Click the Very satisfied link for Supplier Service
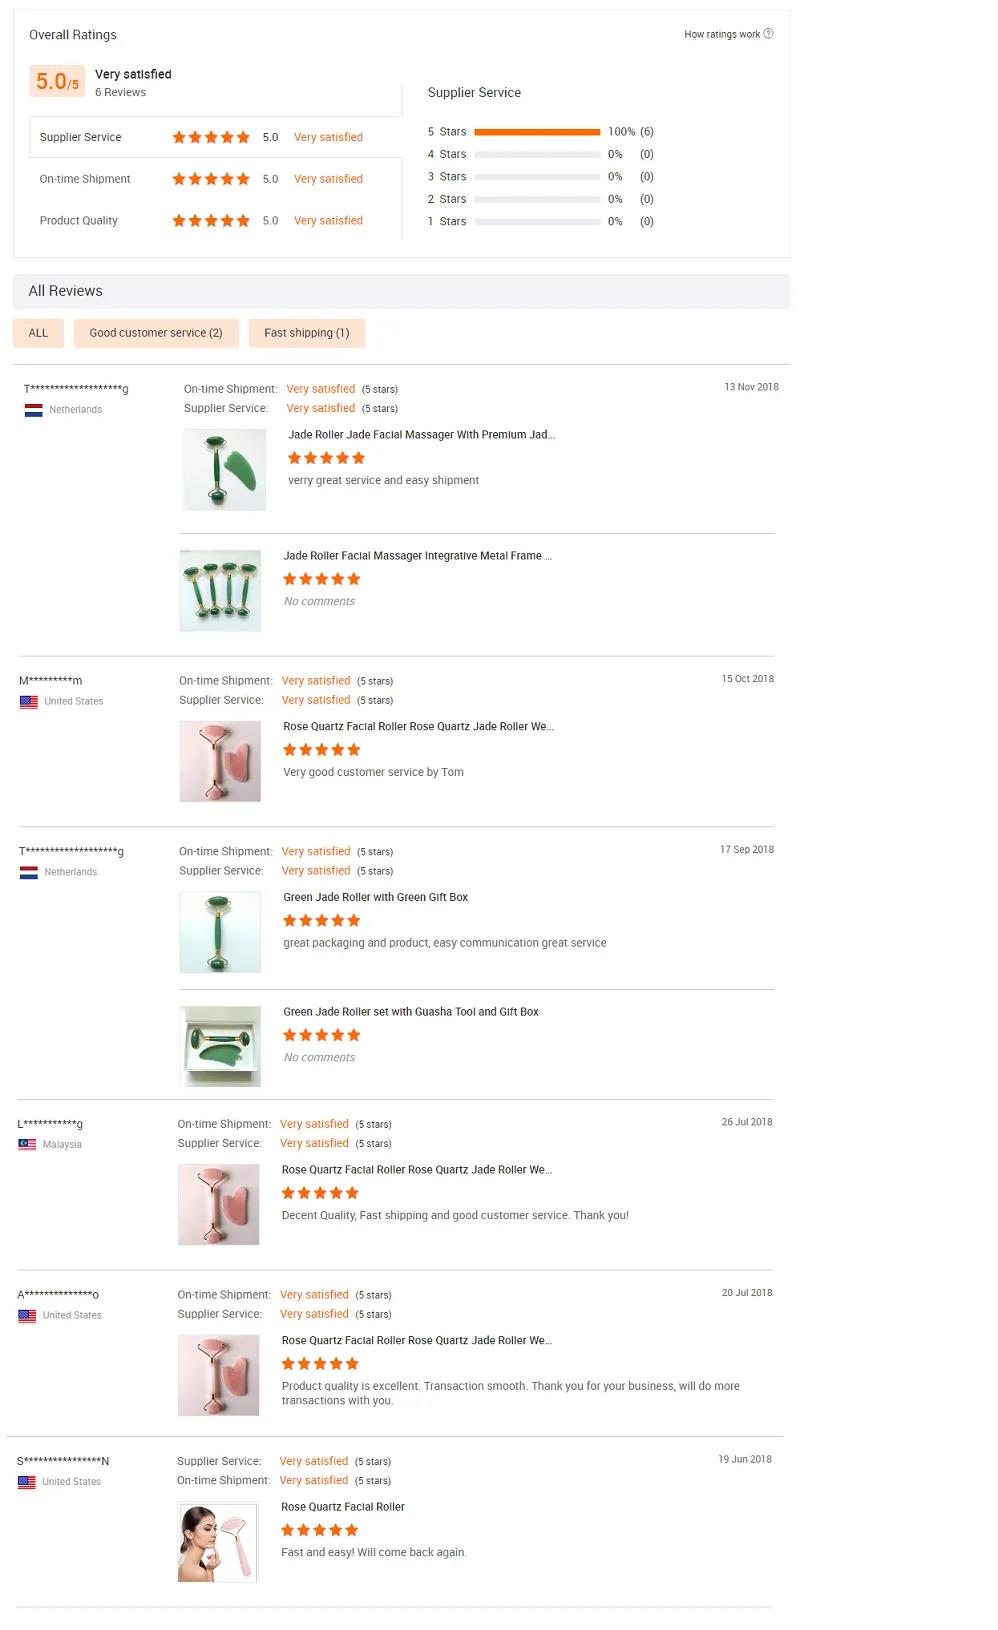 [x=328, y=137]
